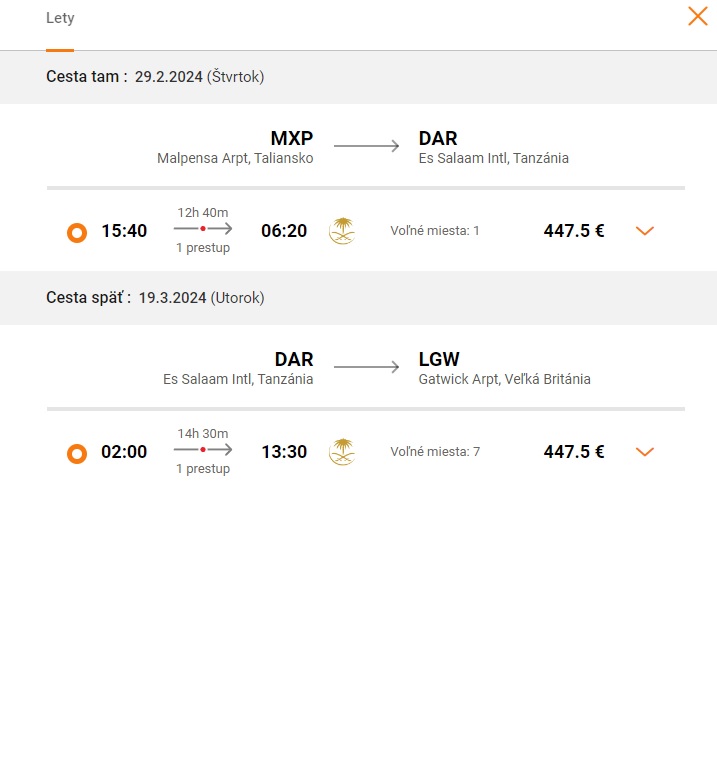This screenshot has width=717, height=764.
Task: Click the LGW Gatwick airport code
Action: click(439, 360)
